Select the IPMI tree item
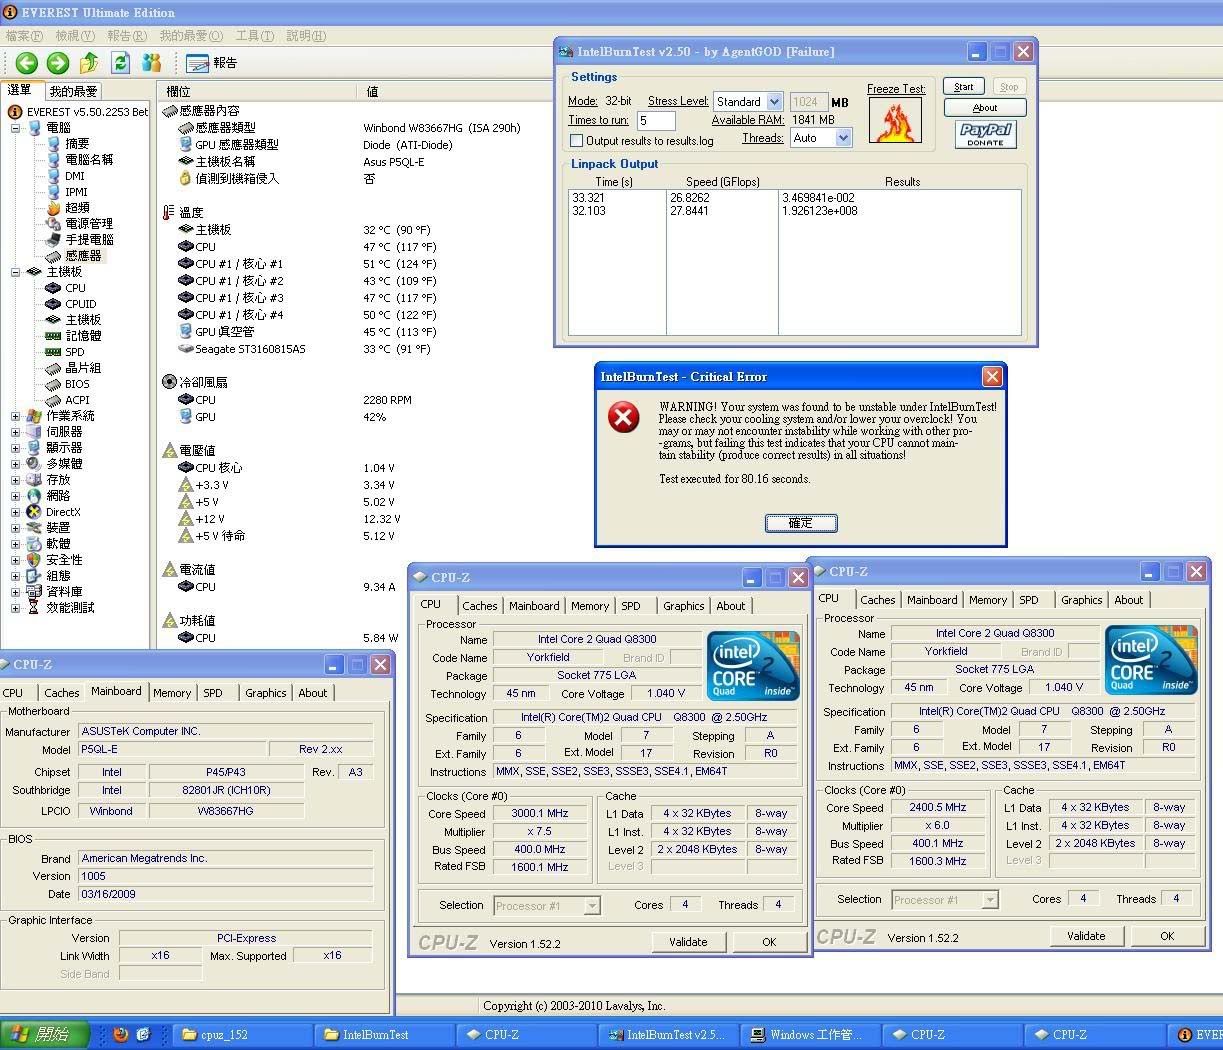The image size is (1223, 1050). 76,192
